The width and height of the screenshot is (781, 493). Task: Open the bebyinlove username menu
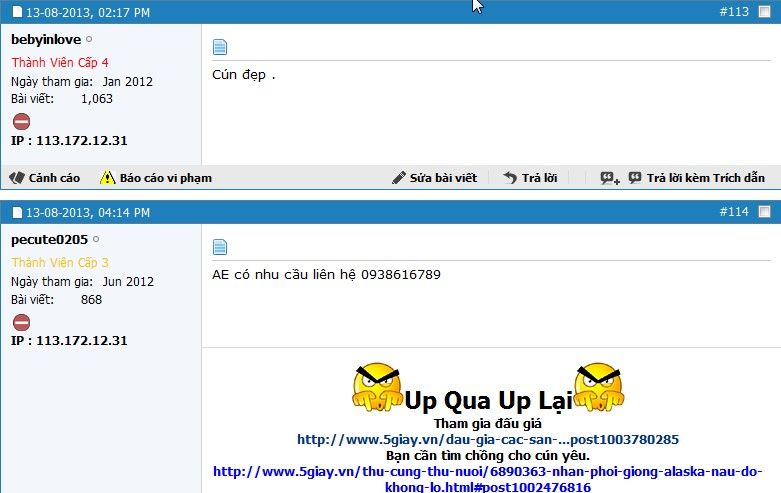point(47,40)
